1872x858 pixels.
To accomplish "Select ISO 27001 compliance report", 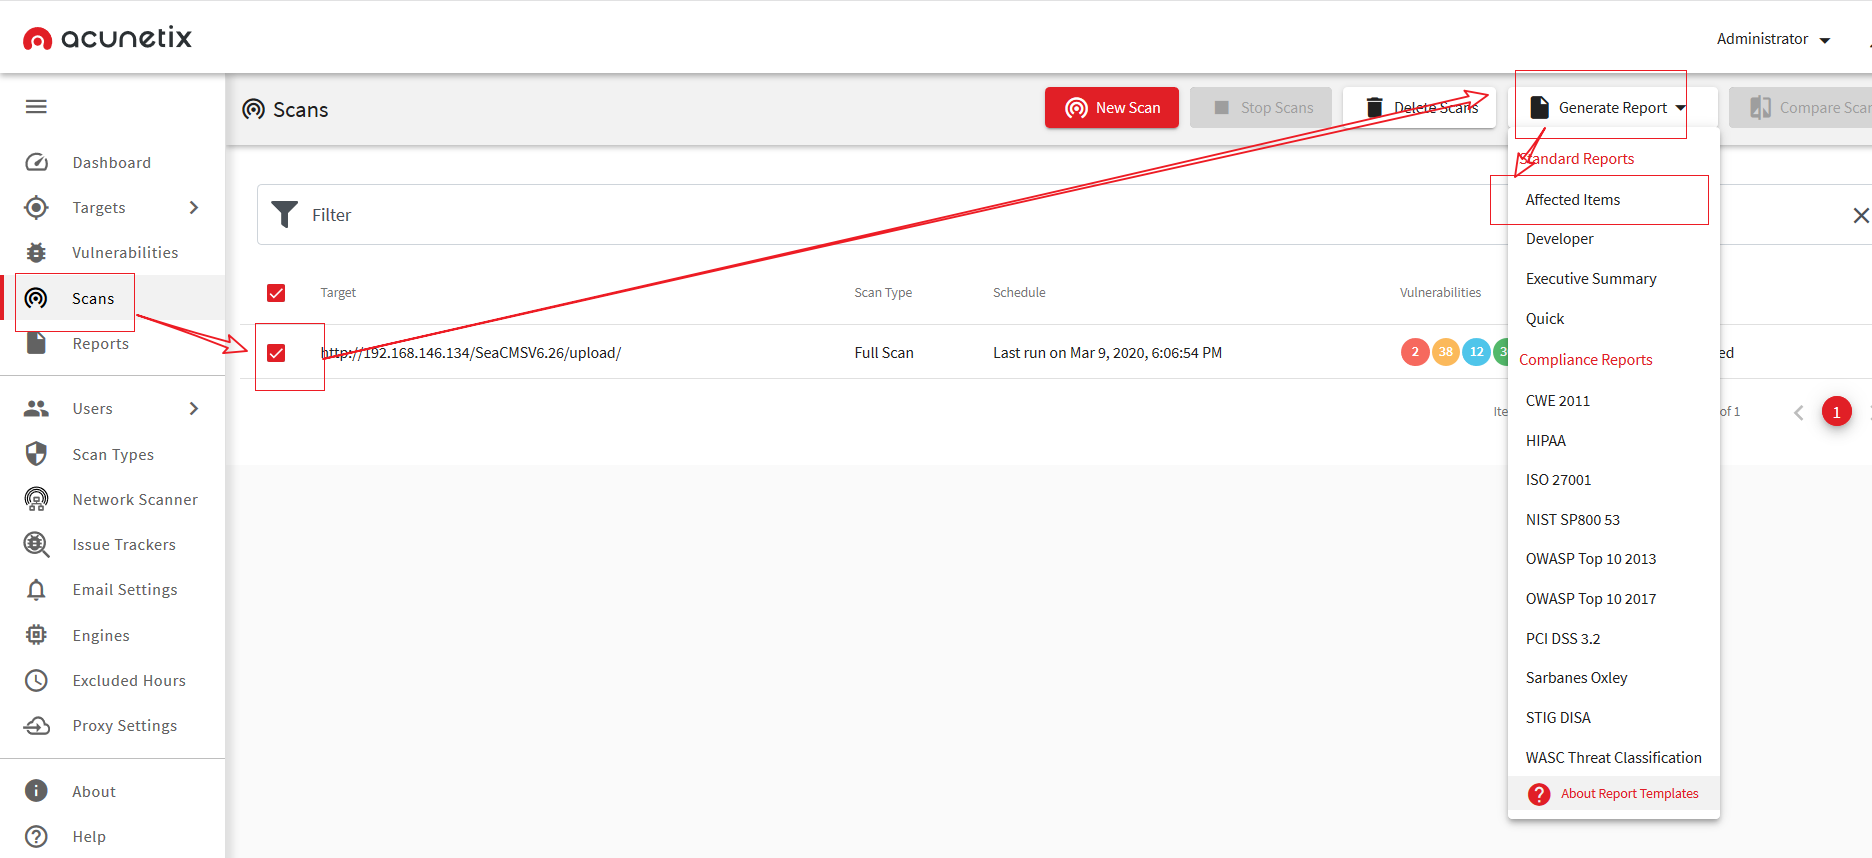I will (x=1558, y=480).
